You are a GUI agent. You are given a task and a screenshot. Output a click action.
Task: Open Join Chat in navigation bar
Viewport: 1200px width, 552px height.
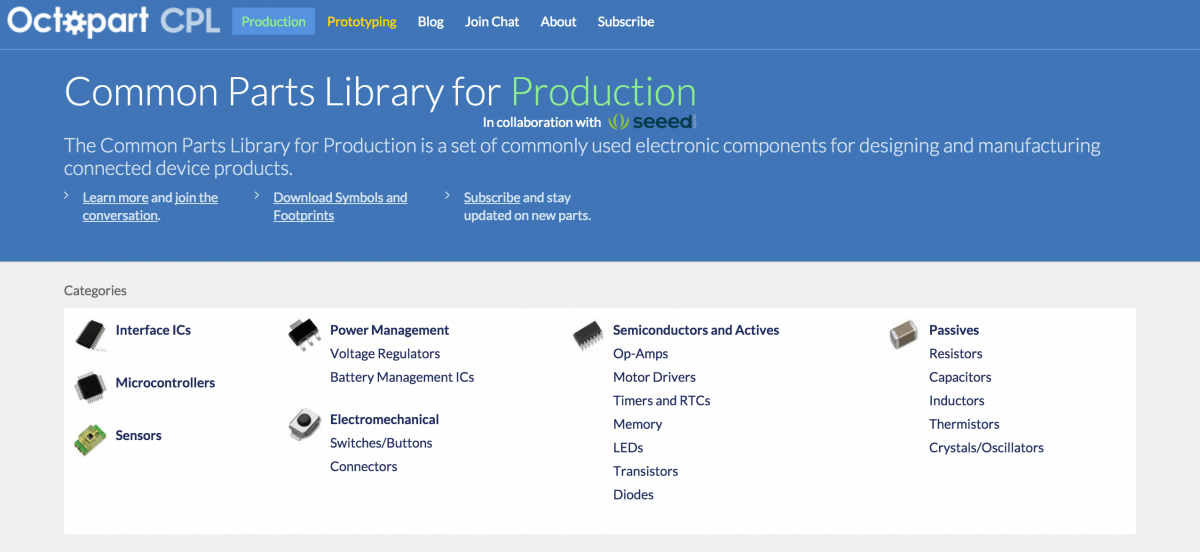pos(492,22)
